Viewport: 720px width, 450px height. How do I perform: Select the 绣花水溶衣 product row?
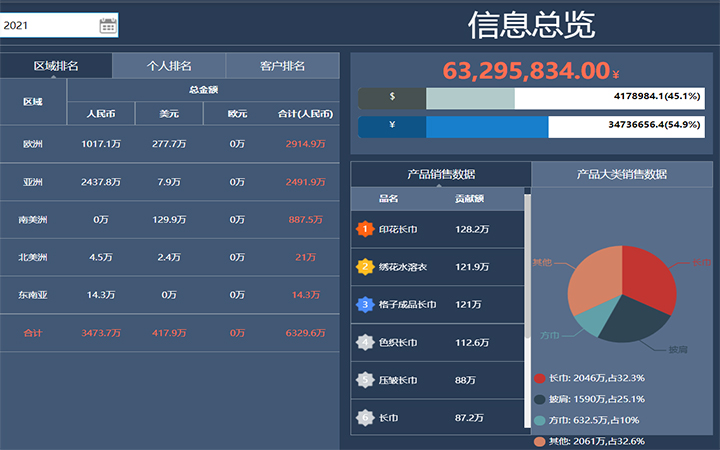437,267
